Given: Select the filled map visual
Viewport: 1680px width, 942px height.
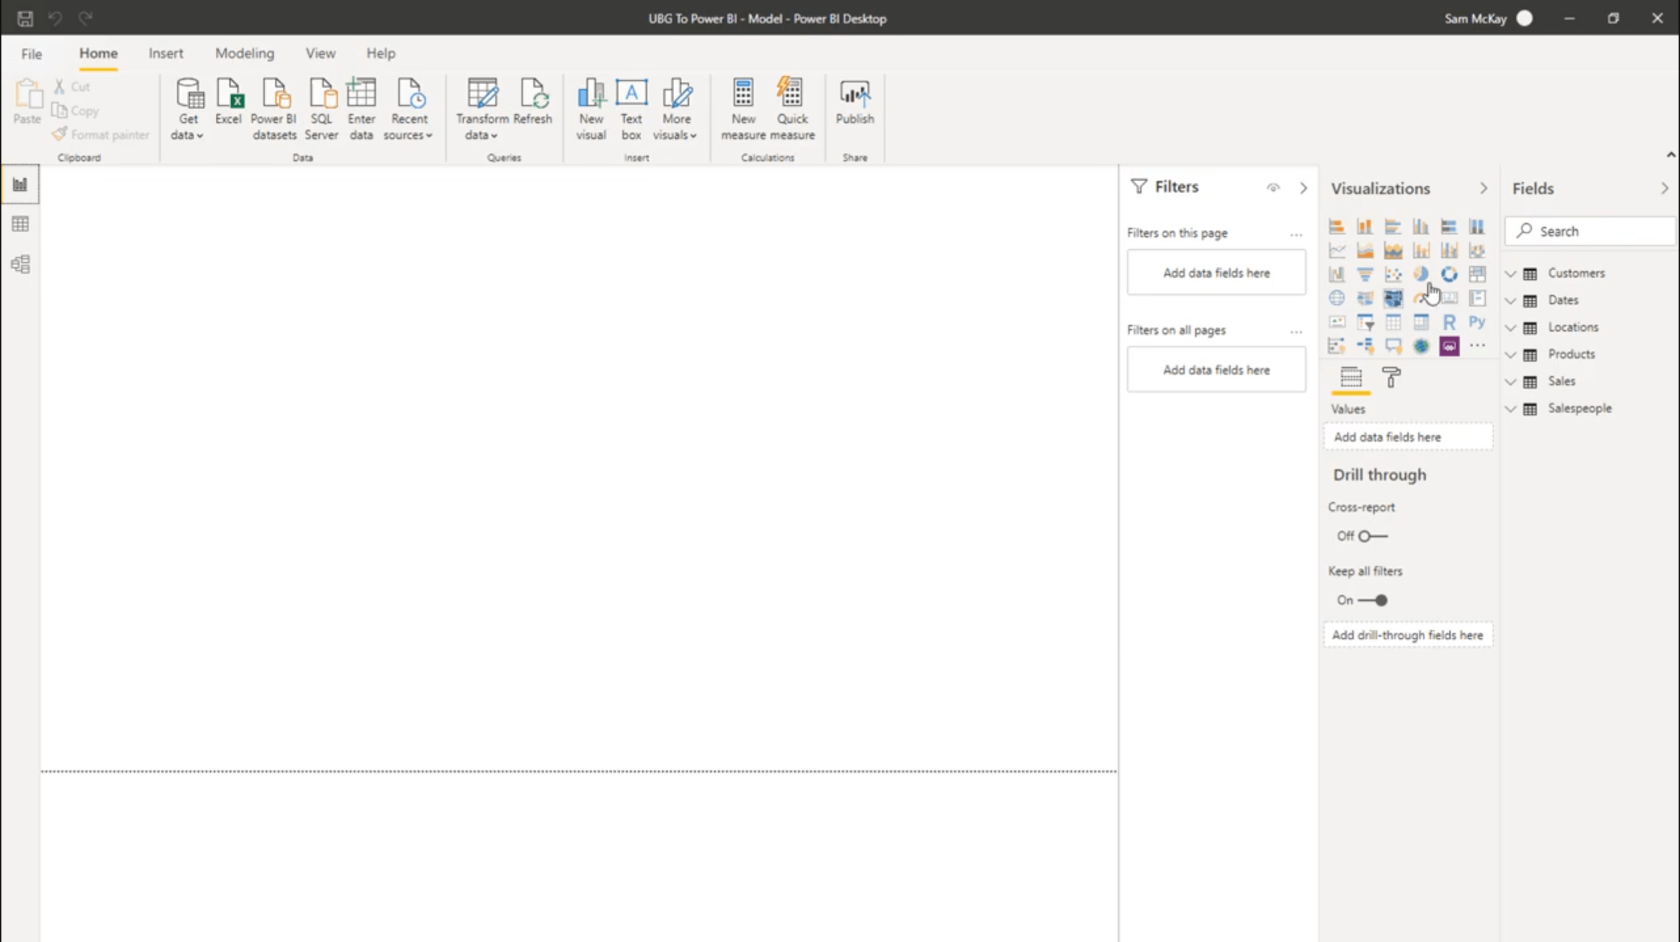Looking at the screenshot, I should 1365,298.
